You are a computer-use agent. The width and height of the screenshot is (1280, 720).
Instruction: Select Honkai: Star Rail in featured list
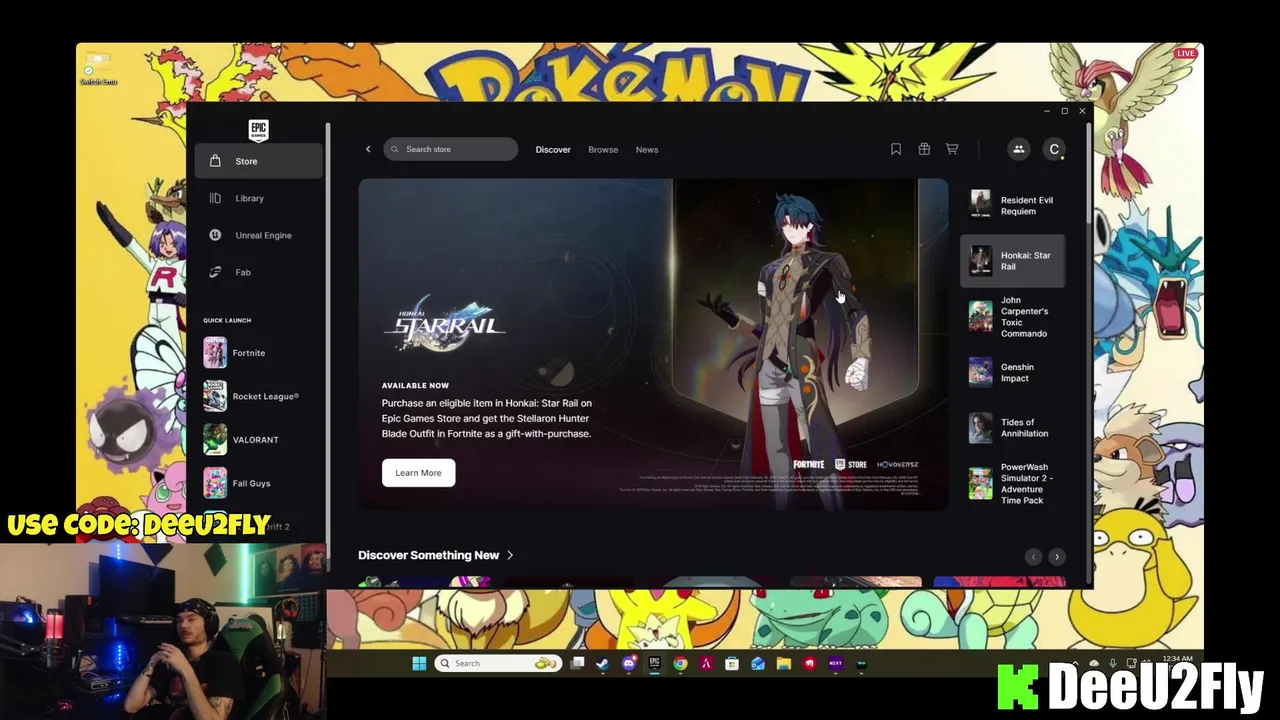click(1012, 261)
